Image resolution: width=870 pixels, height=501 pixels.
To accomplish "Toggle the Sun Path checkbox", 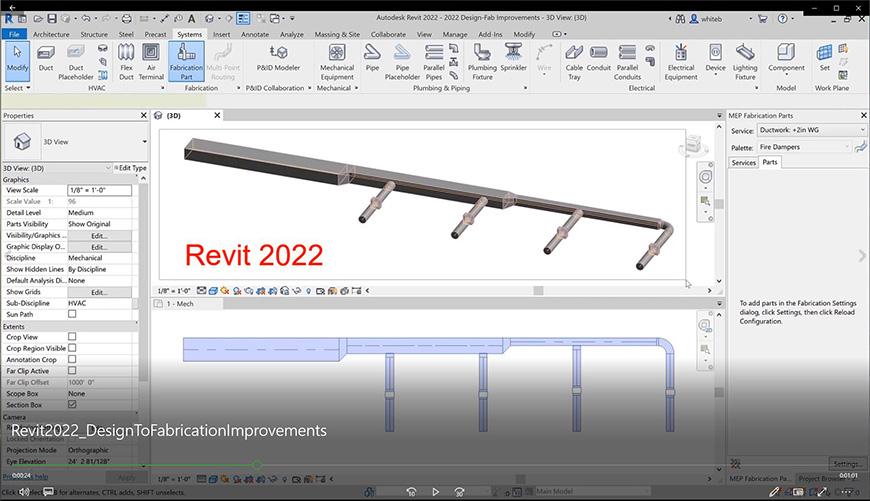I will (72, 314).
